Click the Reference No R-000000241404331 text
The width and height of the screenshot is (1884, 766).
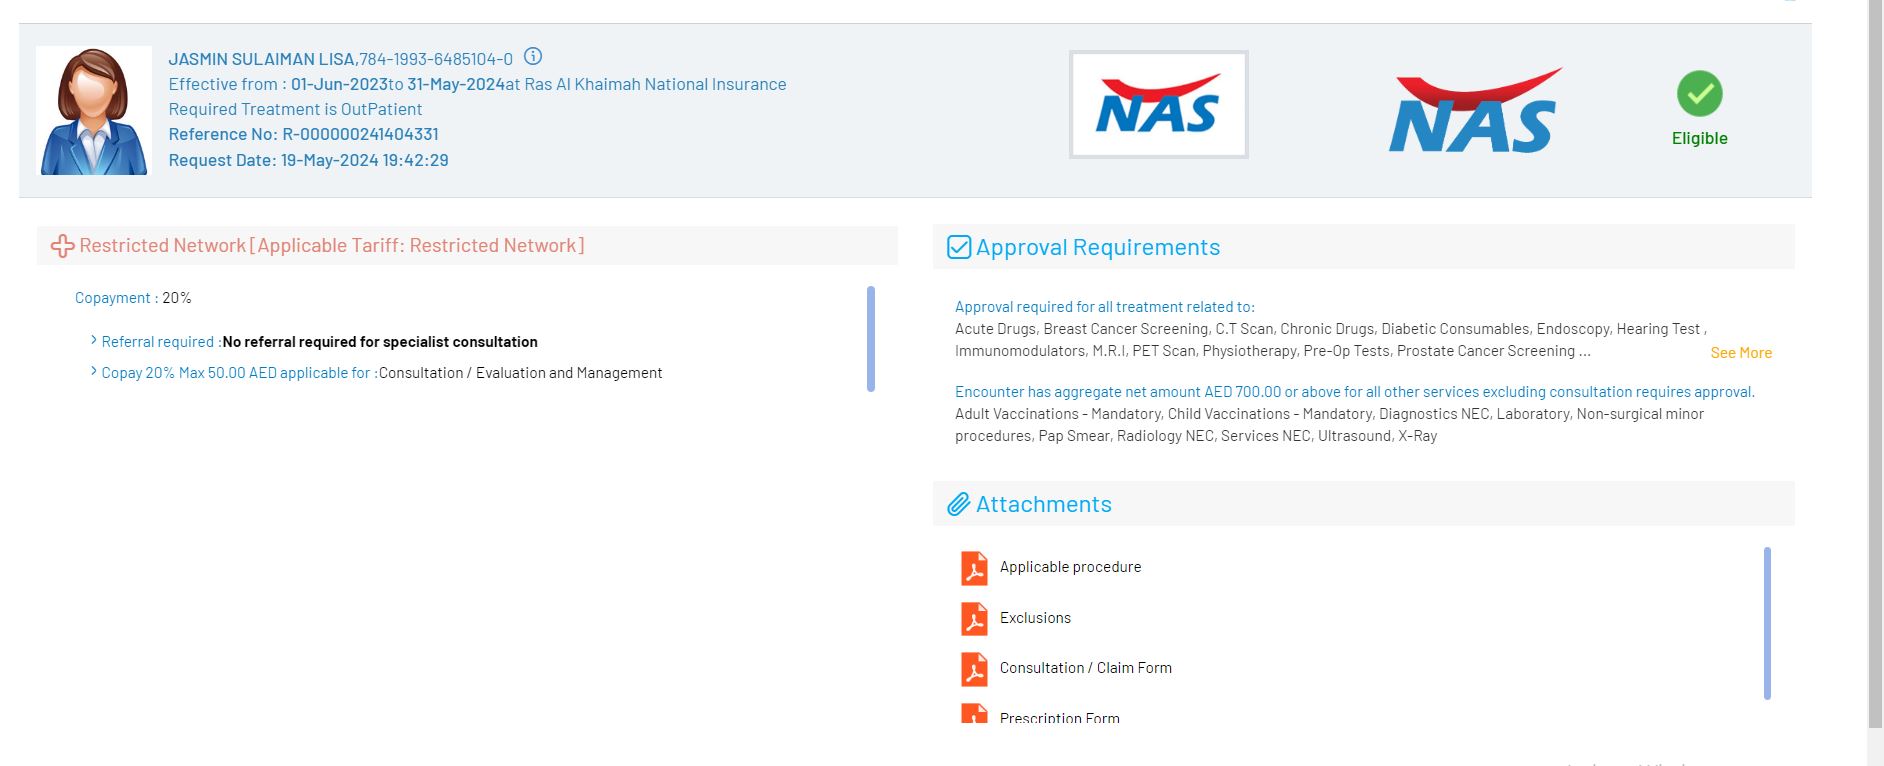(x=303, y=134)
